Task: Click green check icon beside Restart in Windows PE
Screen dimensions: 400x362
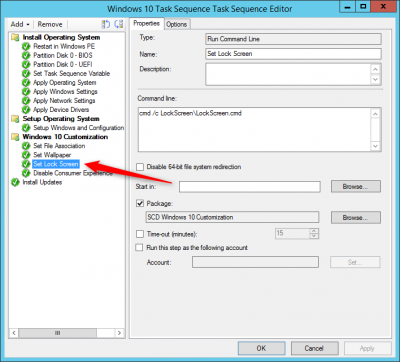Action: (x=26, y=46)
